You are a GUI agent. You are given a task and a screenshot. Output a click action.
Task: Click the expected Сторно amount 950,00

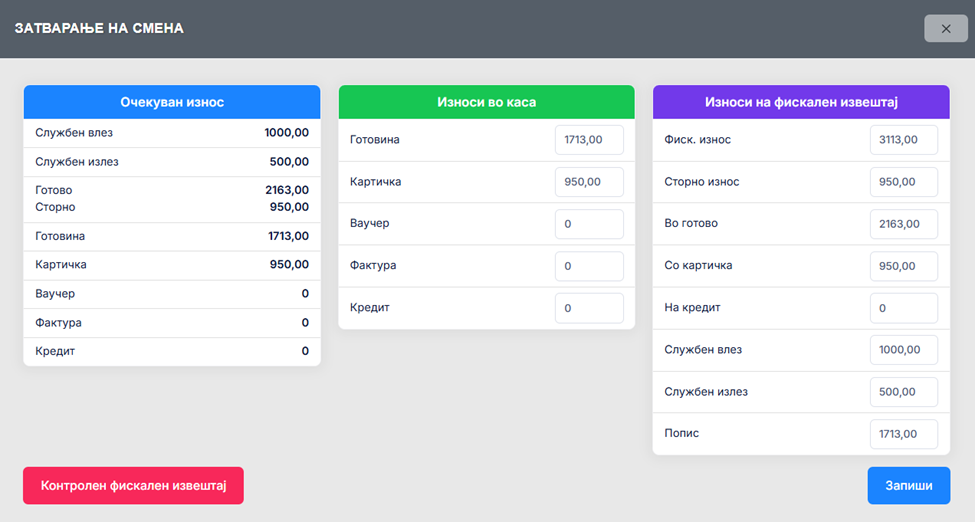289,207
